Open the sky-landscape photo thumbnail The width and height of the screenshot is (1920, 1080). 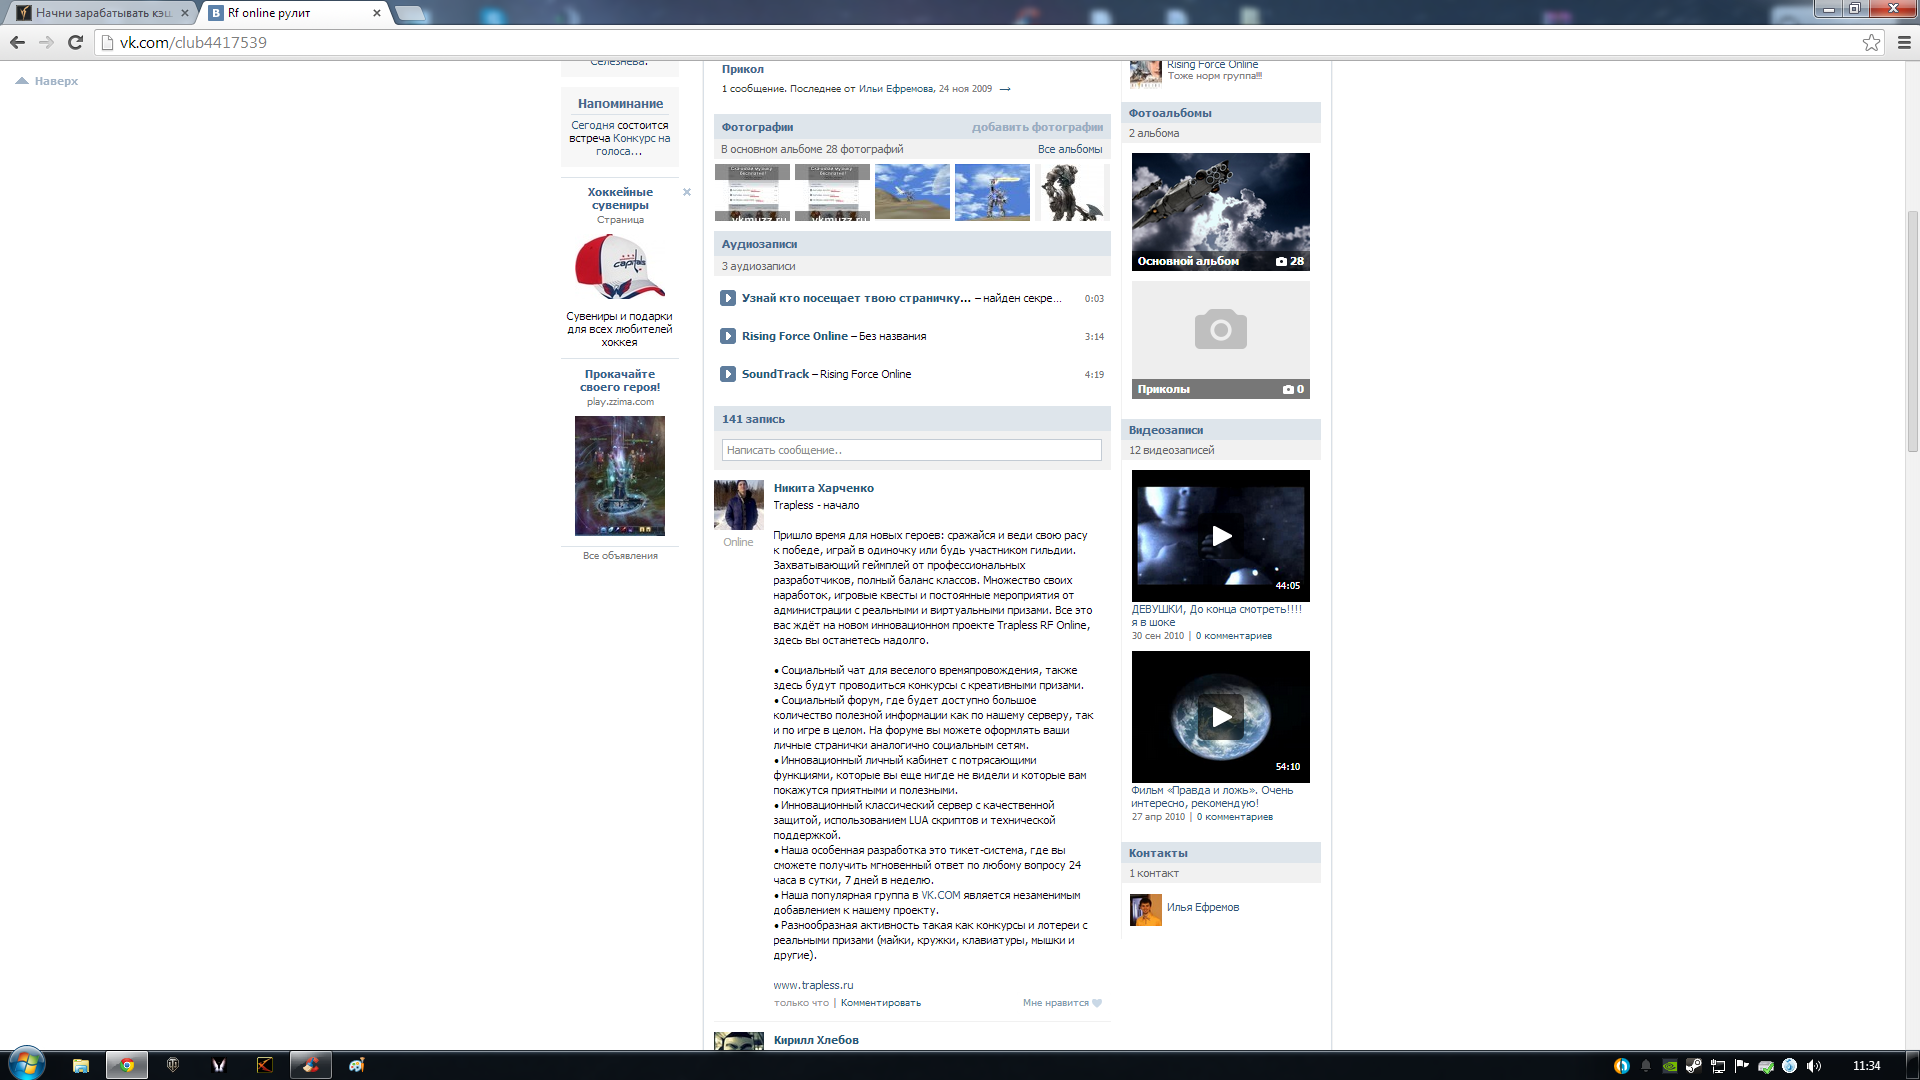point(912,192)
